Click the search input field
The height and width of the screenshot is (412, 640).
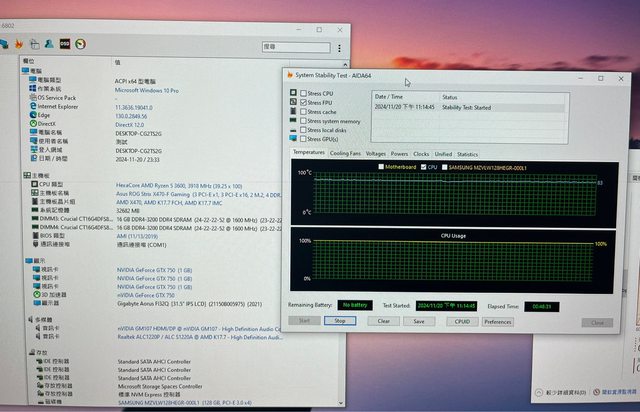(x=296, y=47)
